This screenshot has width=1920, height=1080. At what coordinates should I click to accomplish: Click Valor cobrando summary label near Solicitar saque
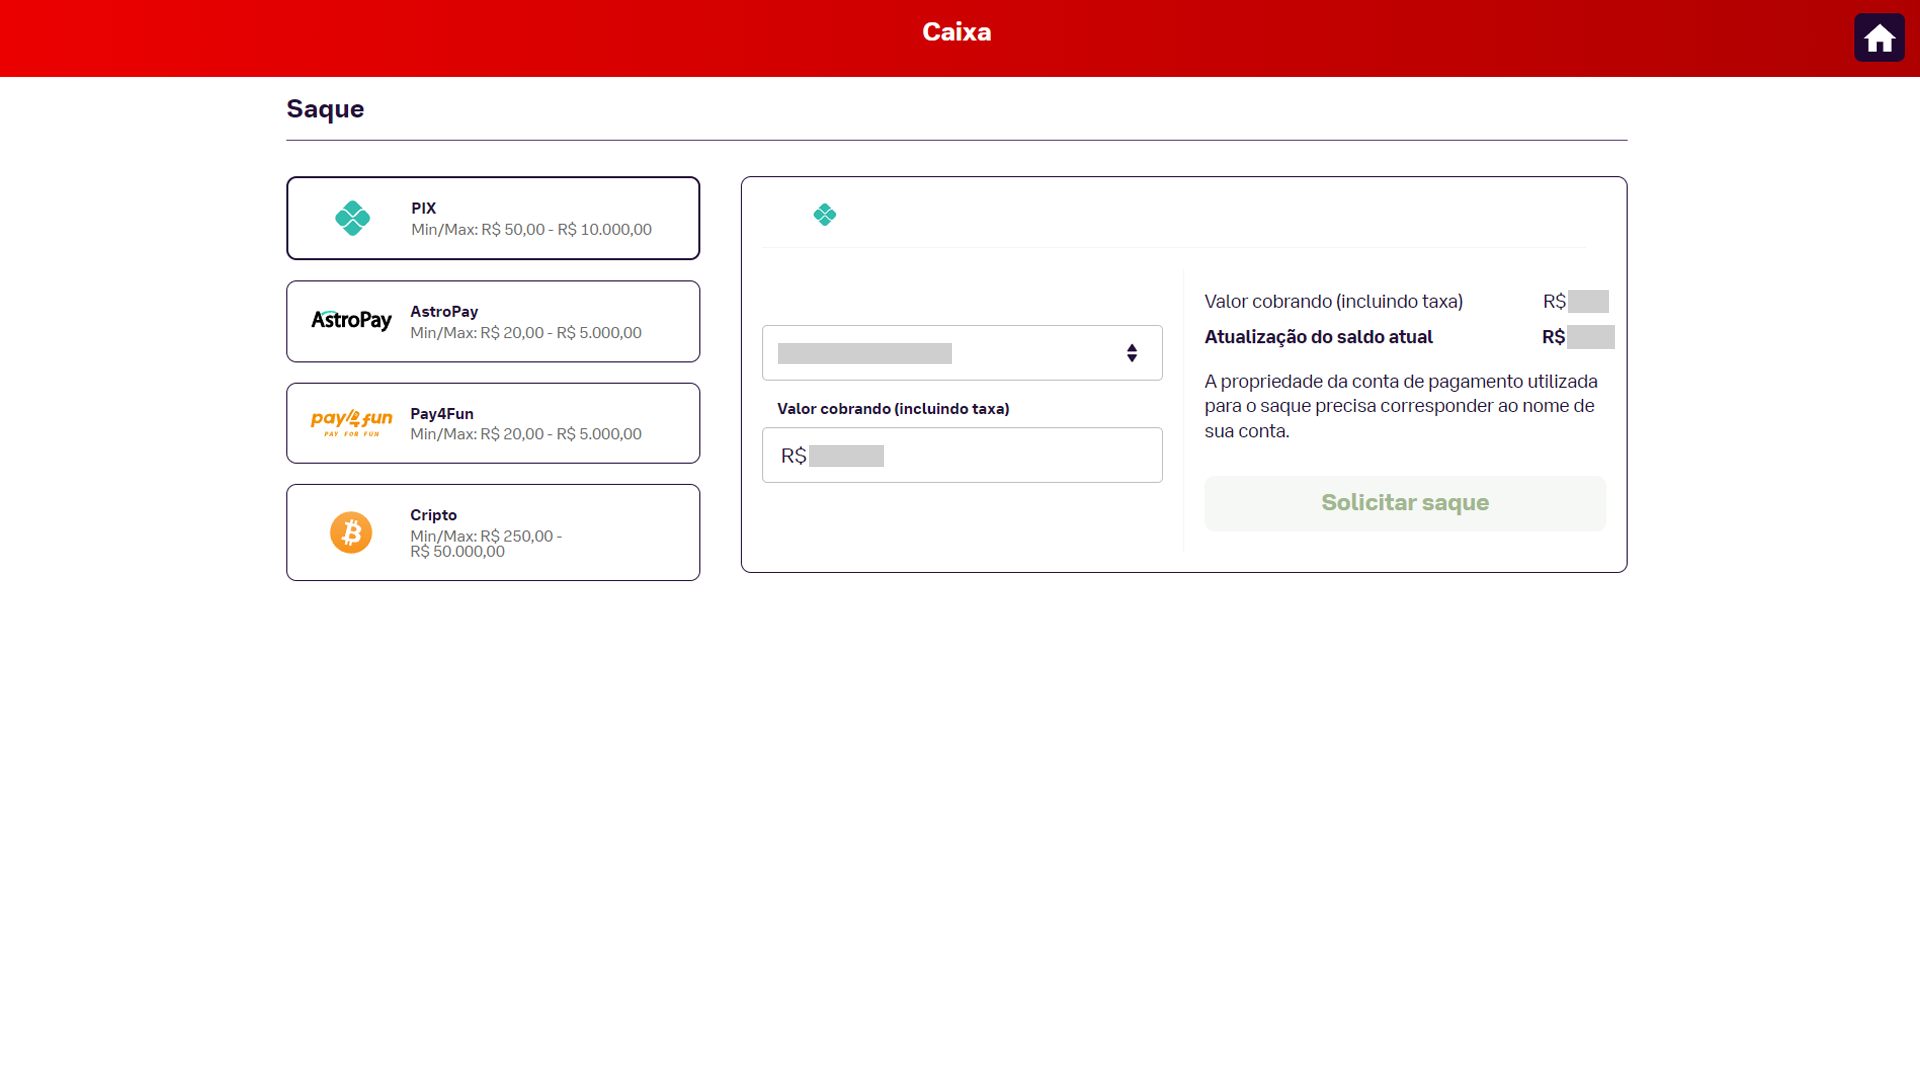coord(1333,301)
